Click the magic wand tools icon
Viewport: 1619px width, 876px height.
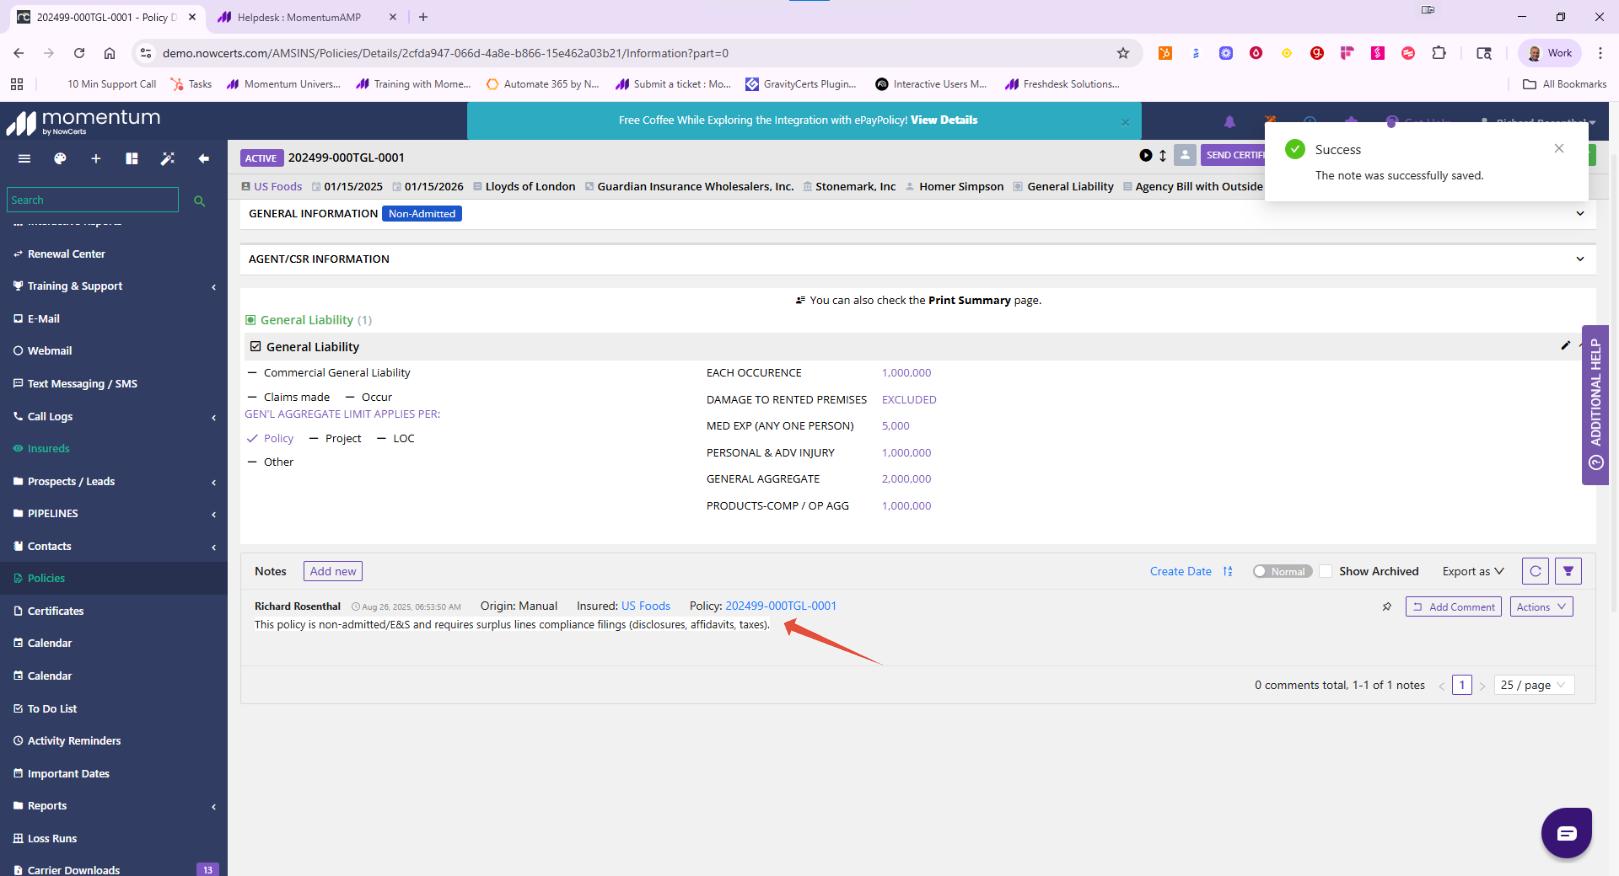(168, 158)
